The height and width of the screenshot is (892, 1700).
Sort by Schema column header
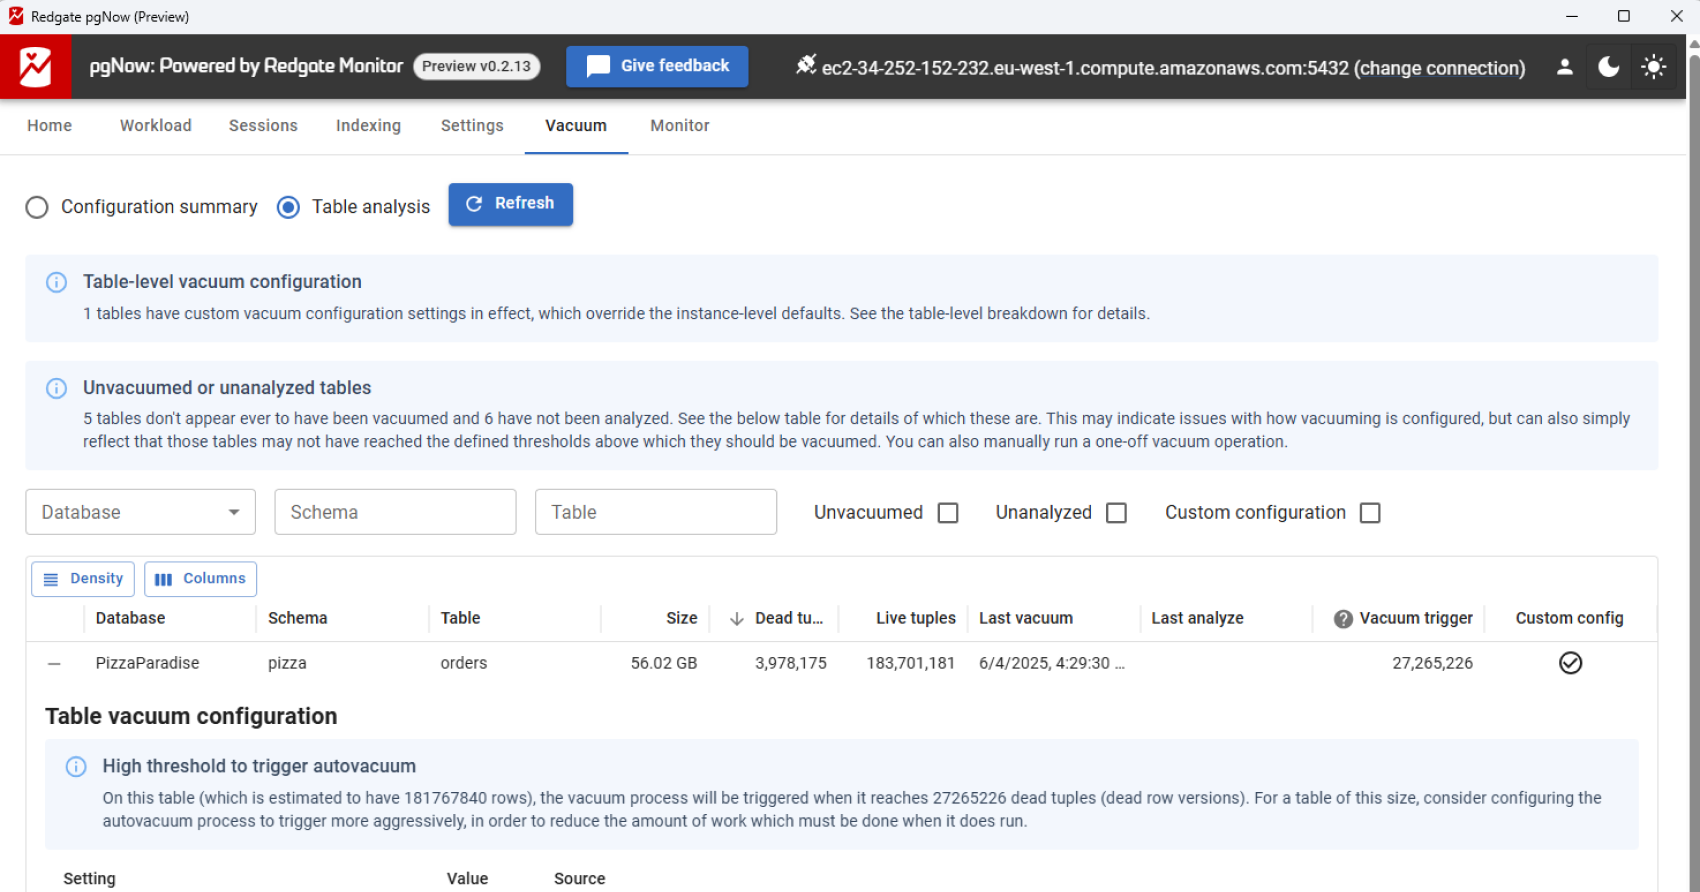pos(298,619)
